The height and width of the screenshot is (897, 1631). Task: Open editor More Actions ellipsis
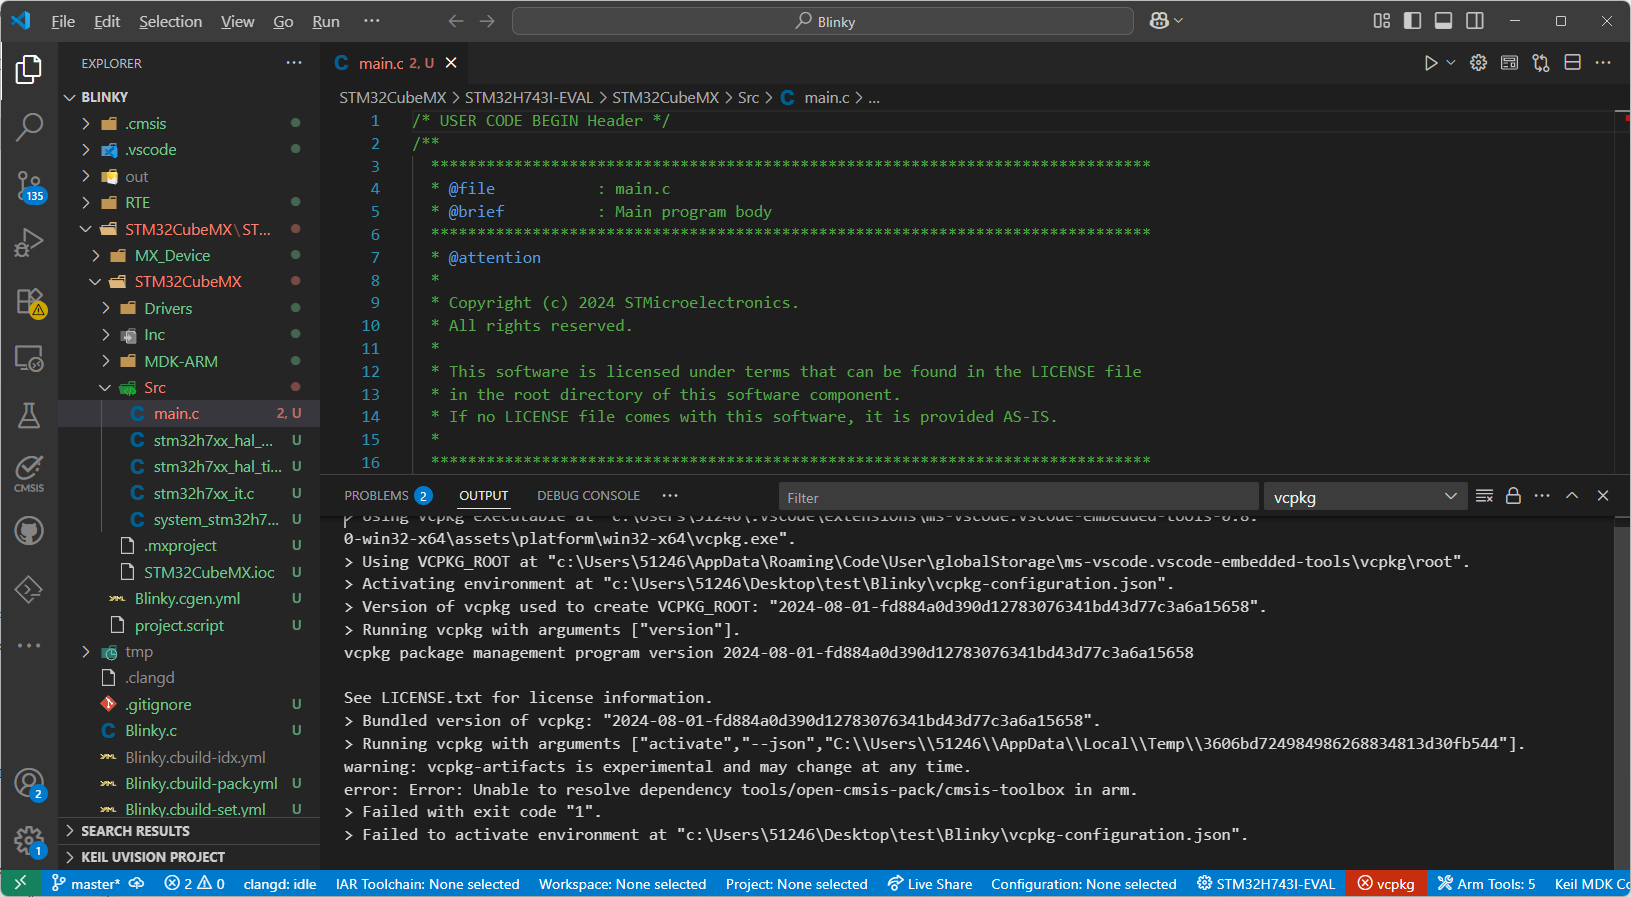click(x=1603, y=63)
